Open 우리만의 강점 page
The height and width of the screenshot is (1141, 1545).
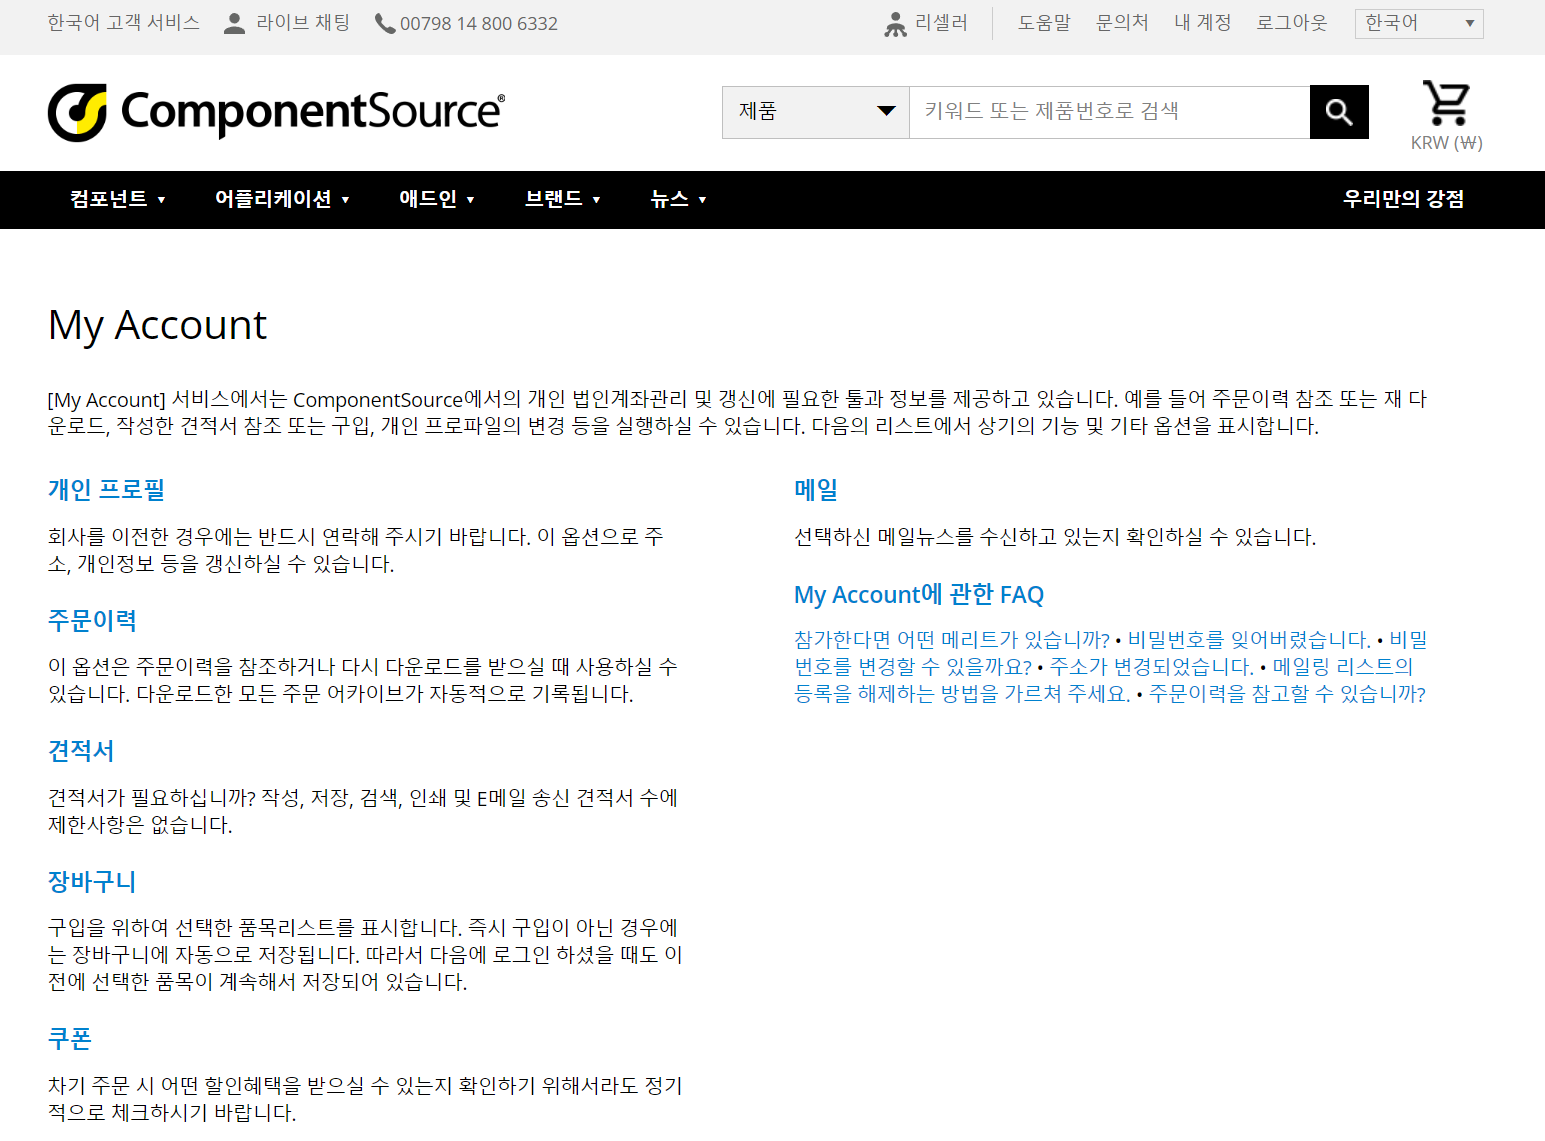(x=1403, y=199)
